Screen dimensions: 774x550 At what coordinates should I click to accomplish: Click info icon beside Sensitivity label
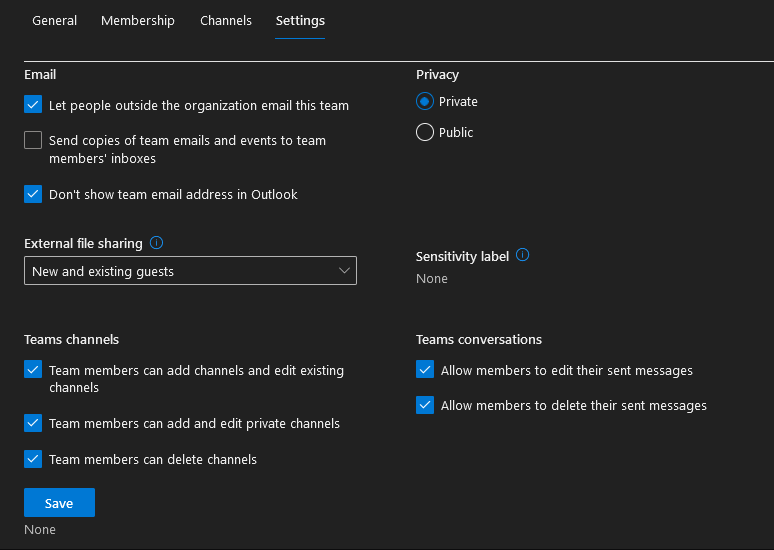click(523, 256)
